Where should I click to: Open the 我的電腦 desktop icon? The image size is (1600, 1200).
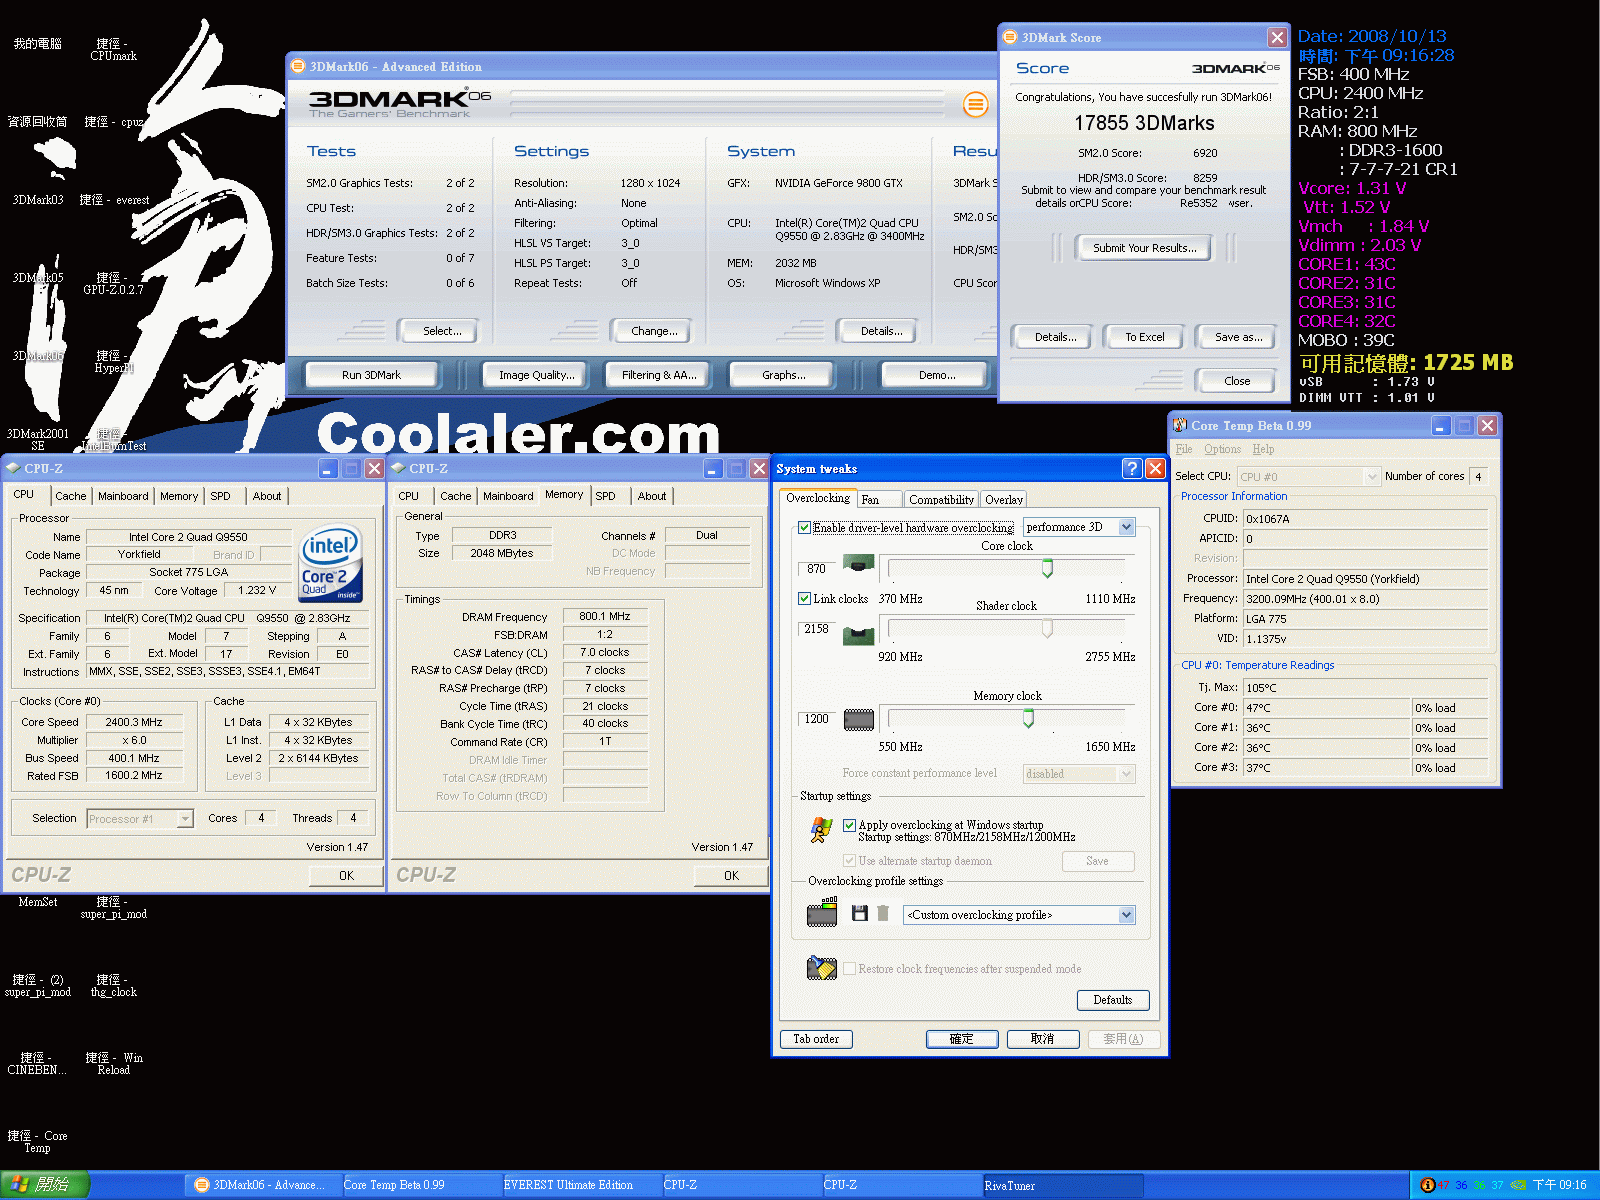click(x=37, y=44)
